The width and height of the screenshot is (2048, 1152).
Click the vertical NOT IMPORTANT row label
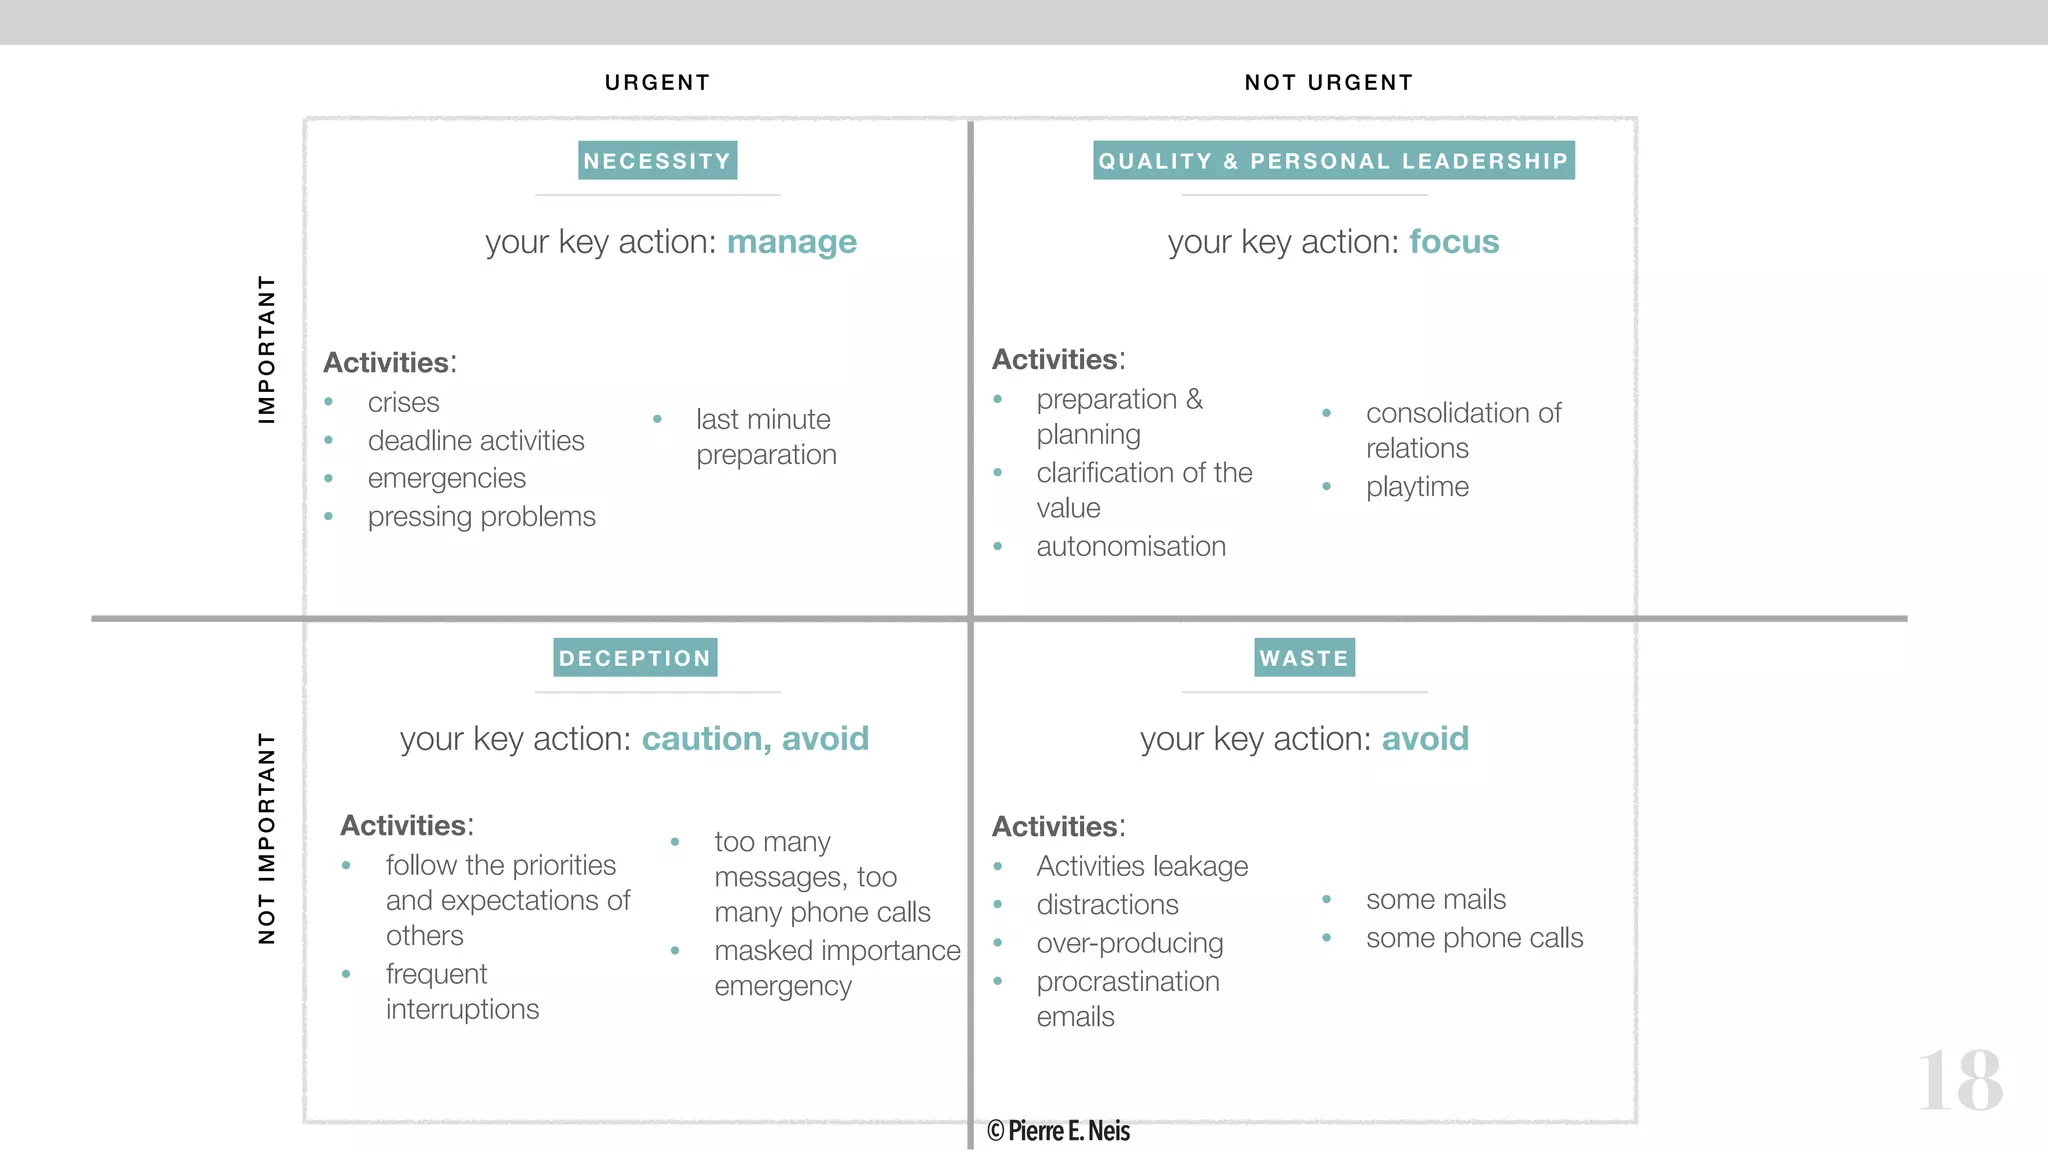[266, 838]
